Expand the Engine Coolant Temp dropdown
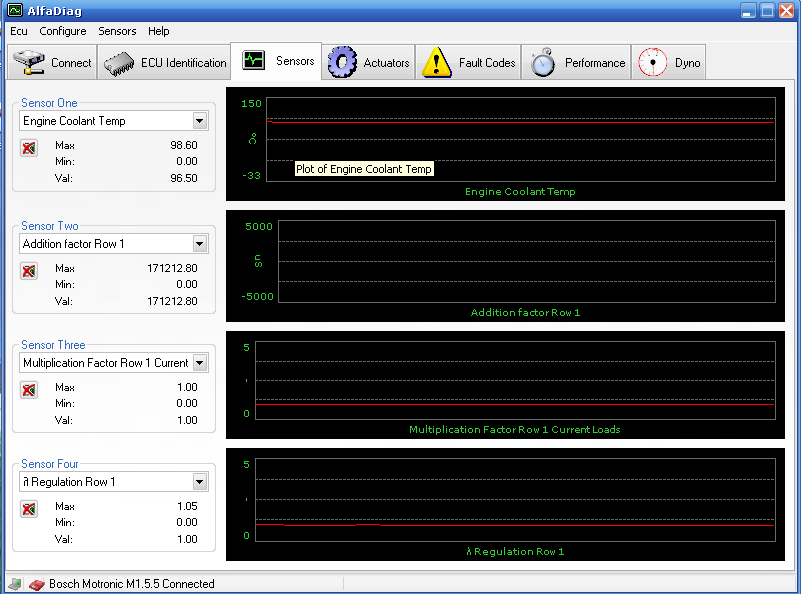The width and height of the screenshot is (801, 594). point(200,121)
